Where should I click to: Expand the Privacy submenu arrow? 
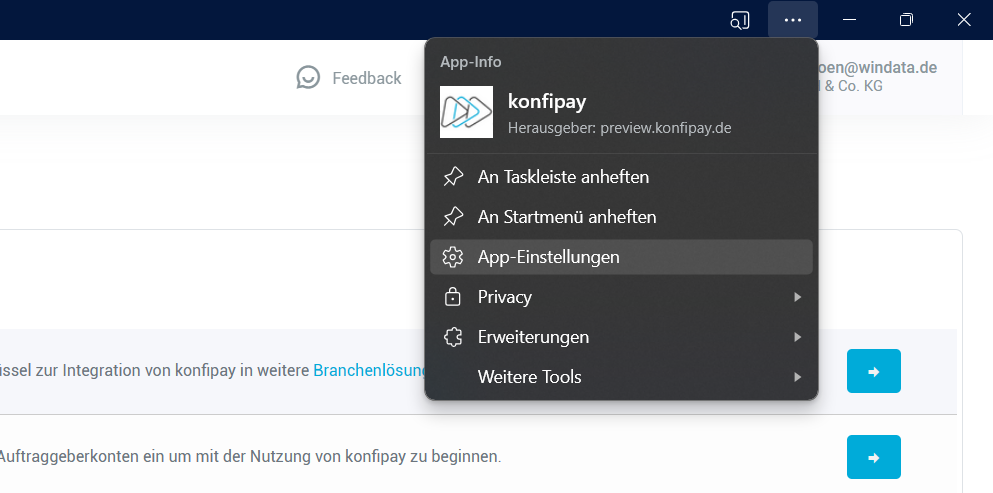coord(797,297)
